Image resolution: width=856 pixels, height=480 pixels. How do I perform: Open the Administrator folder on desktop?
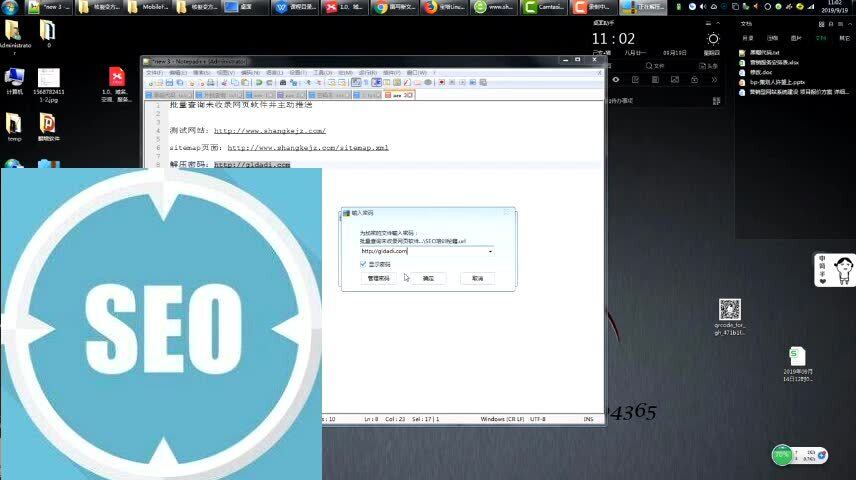(15, 37)
